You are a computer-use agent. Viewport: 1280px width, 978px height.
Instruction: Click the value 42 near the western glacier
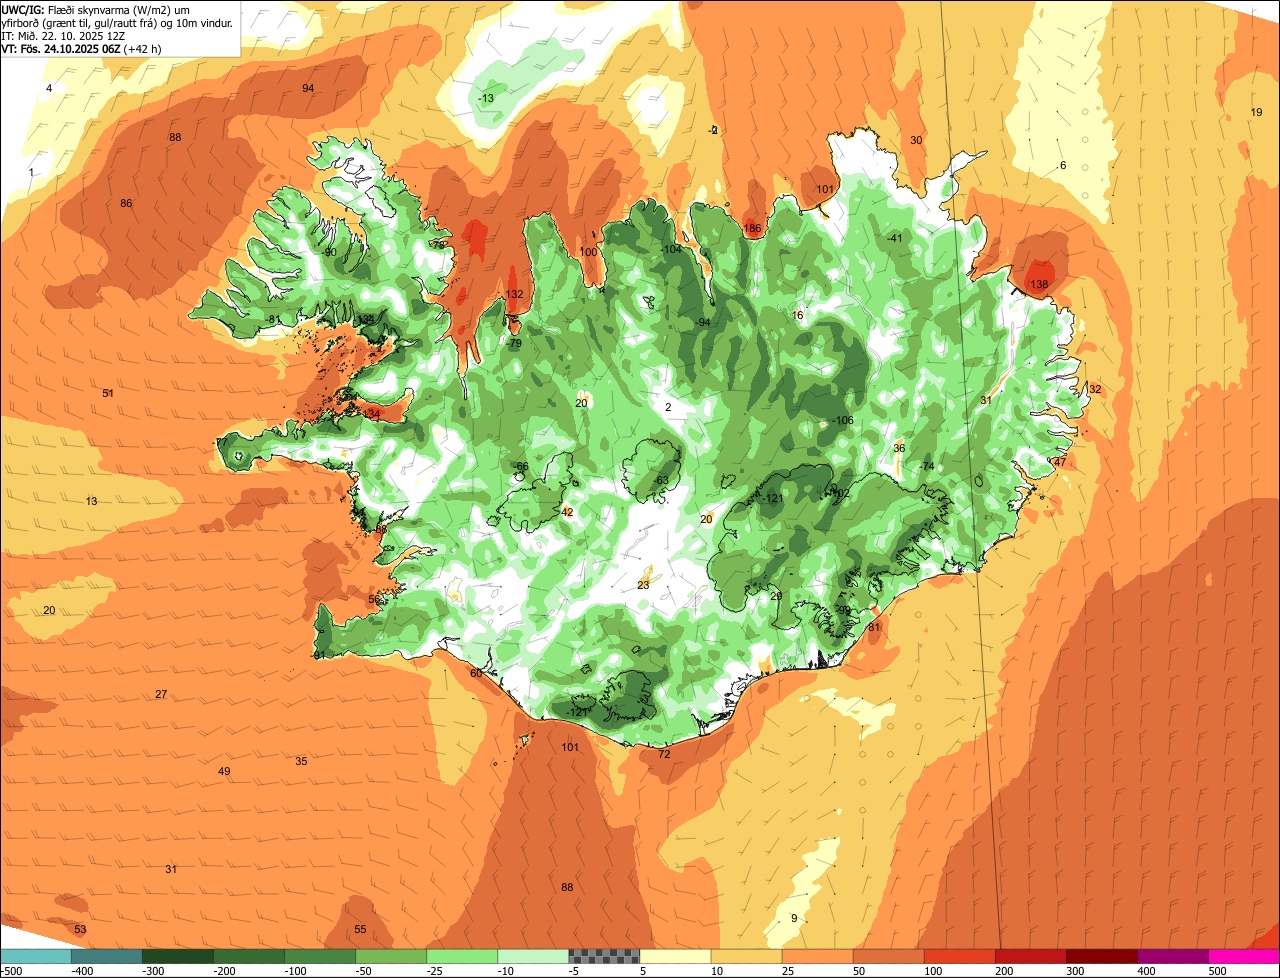coord(567,512)
